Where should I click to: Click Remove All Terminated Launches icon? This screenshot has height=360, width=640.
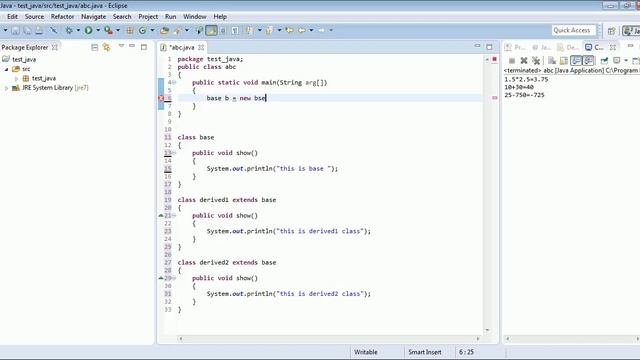tap(536, 61)
